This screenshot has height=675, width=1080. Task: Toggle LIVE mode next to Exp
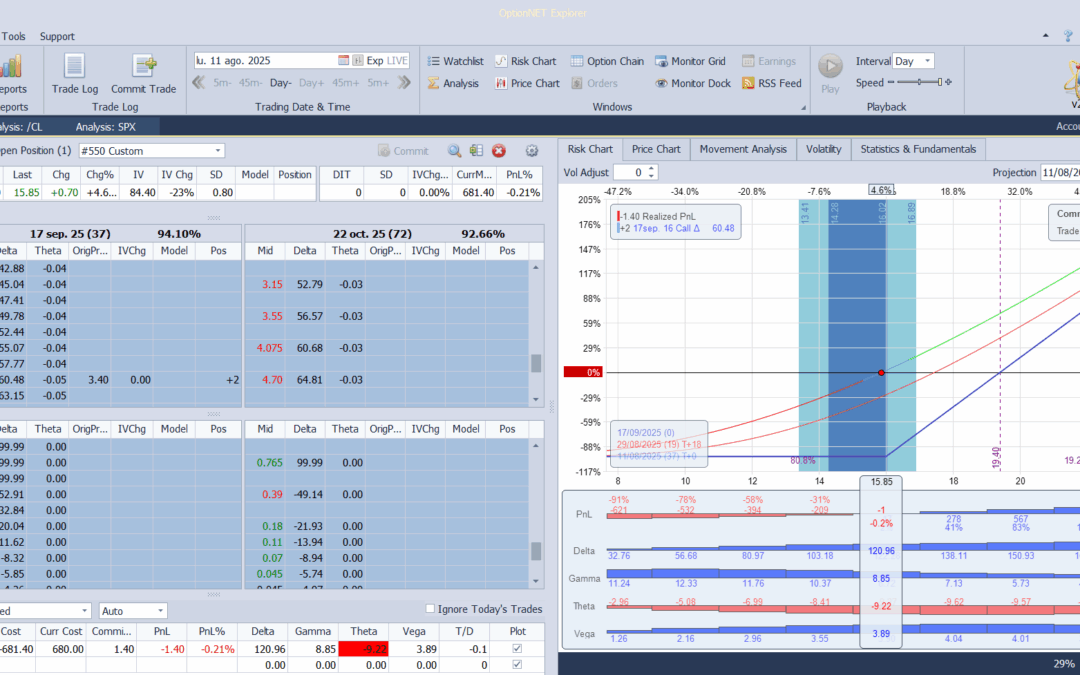click(x=397, y=61)
